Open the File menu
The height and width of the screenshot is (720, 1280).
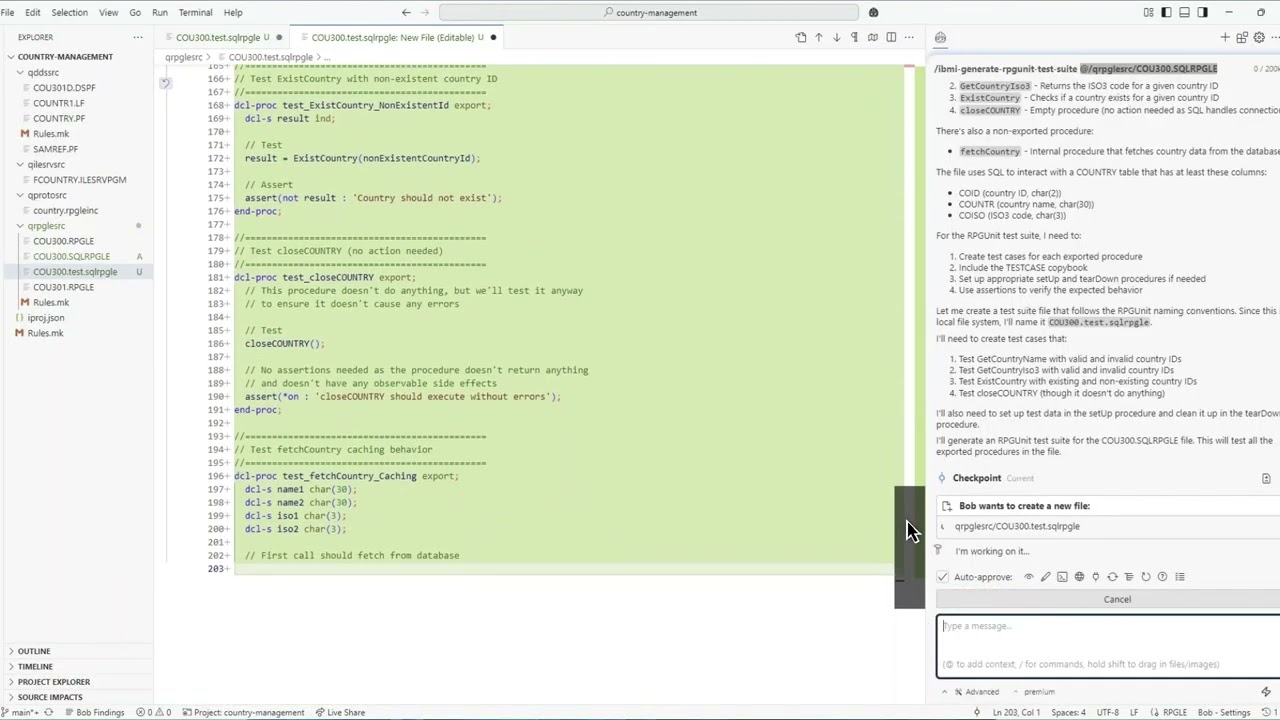[7, 12]
